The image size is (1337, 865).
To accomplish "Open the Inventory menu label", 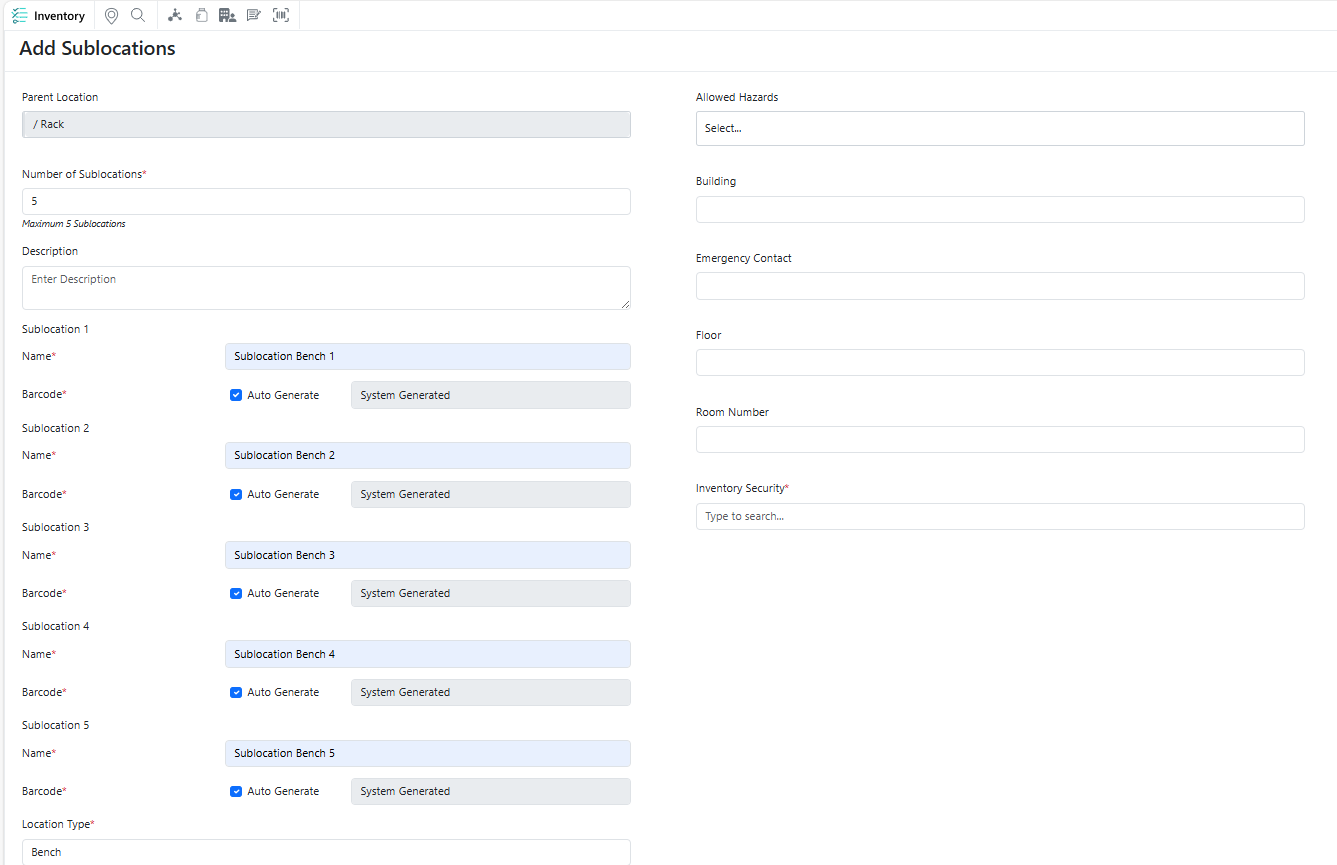I will [59, 16].
